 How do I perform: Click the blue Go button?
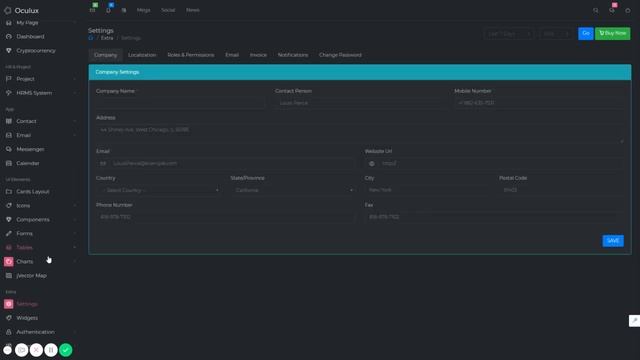tap(585, 33)
